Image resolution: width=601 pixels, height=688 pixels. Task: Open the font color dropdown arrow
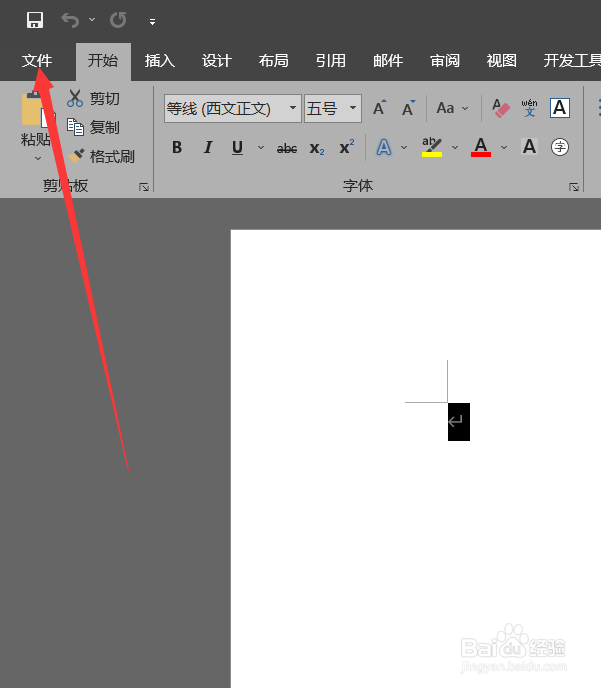pos(504,147)
